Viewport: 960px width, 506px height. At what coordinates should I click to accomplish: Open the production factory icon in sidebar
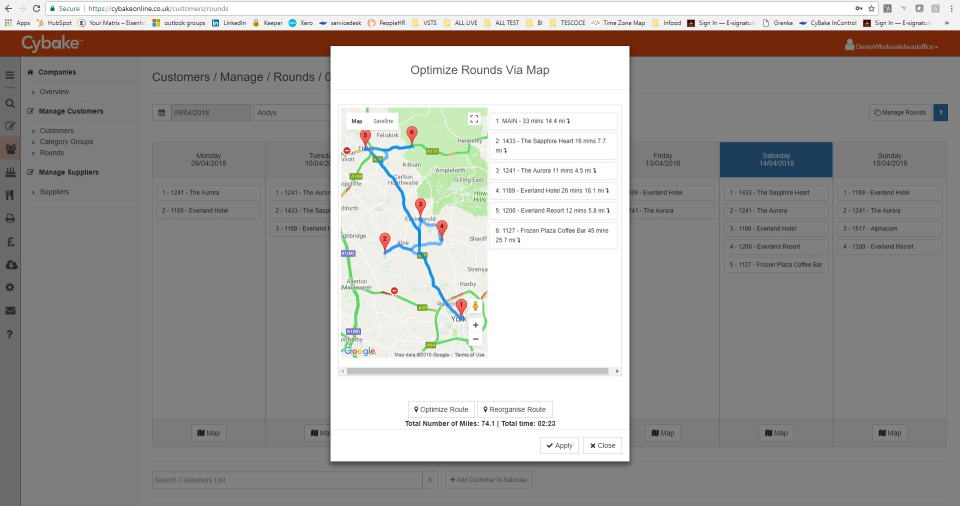tap(10, 173)
